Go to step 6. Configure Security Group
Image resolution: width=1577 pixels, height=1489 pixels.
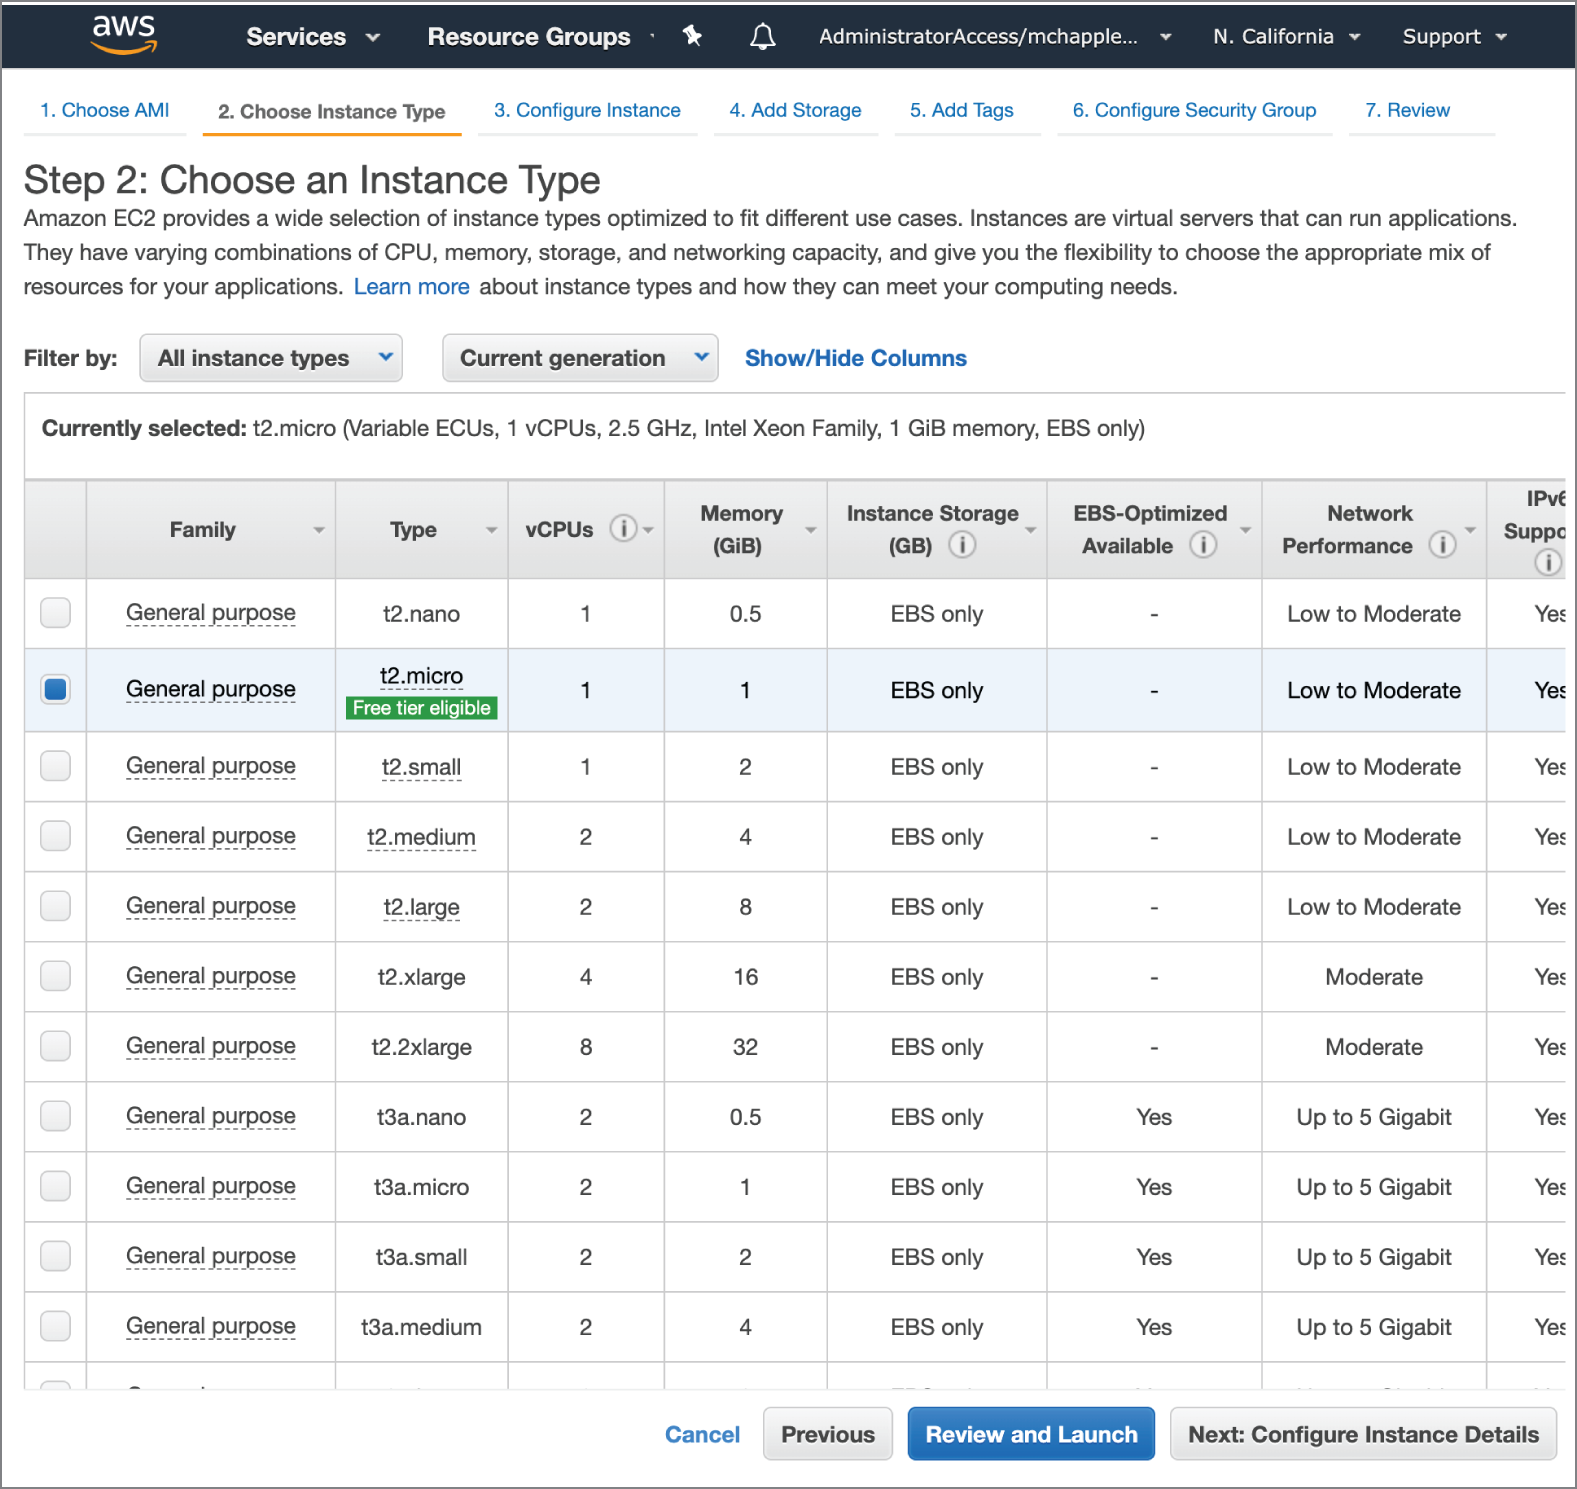[x=1195, y=110]
